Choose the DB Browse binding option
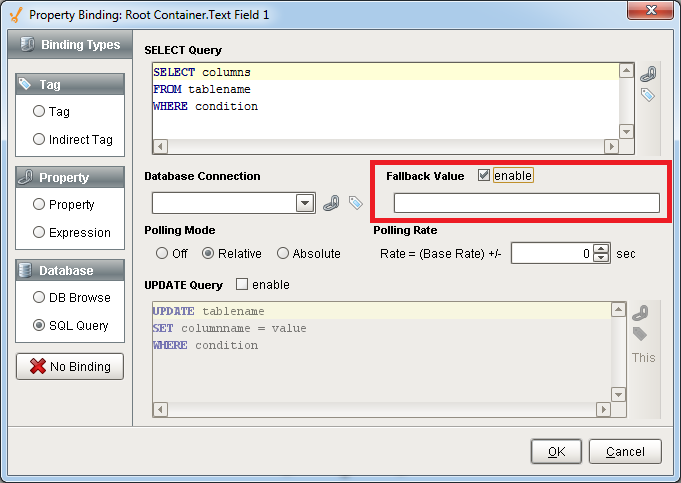The image size is (681, 483). (x=39, y=297)
